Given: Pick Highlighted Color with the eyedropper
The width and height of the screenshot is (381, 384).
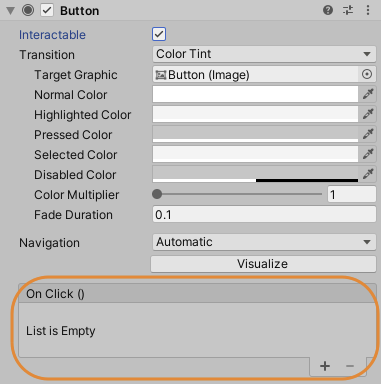Looking at the screenshot, I should coord(368,114).
